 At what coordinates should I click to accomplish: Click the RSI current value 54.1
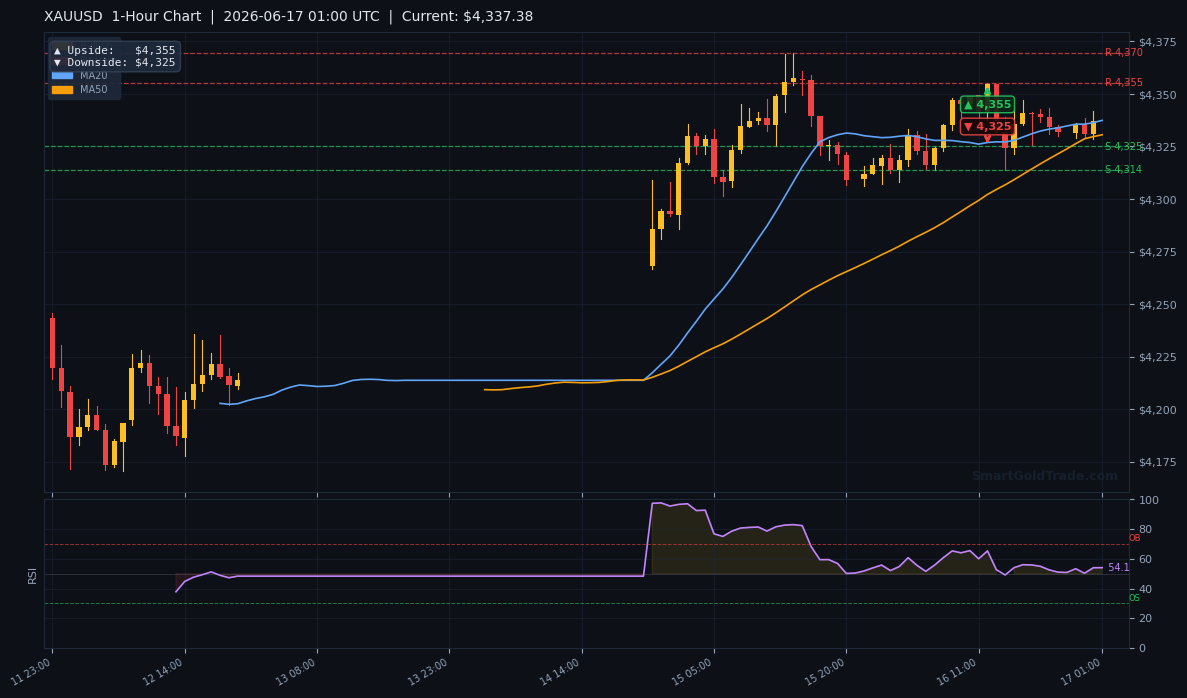point(1118,567)
